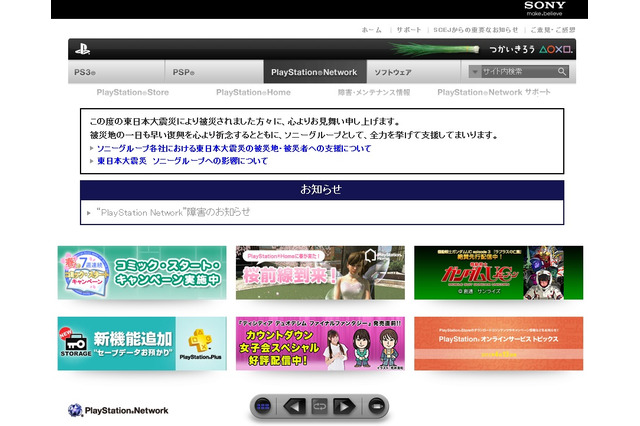
Task: Click the お知らせ header bar
Action: [x=322, y=190]
